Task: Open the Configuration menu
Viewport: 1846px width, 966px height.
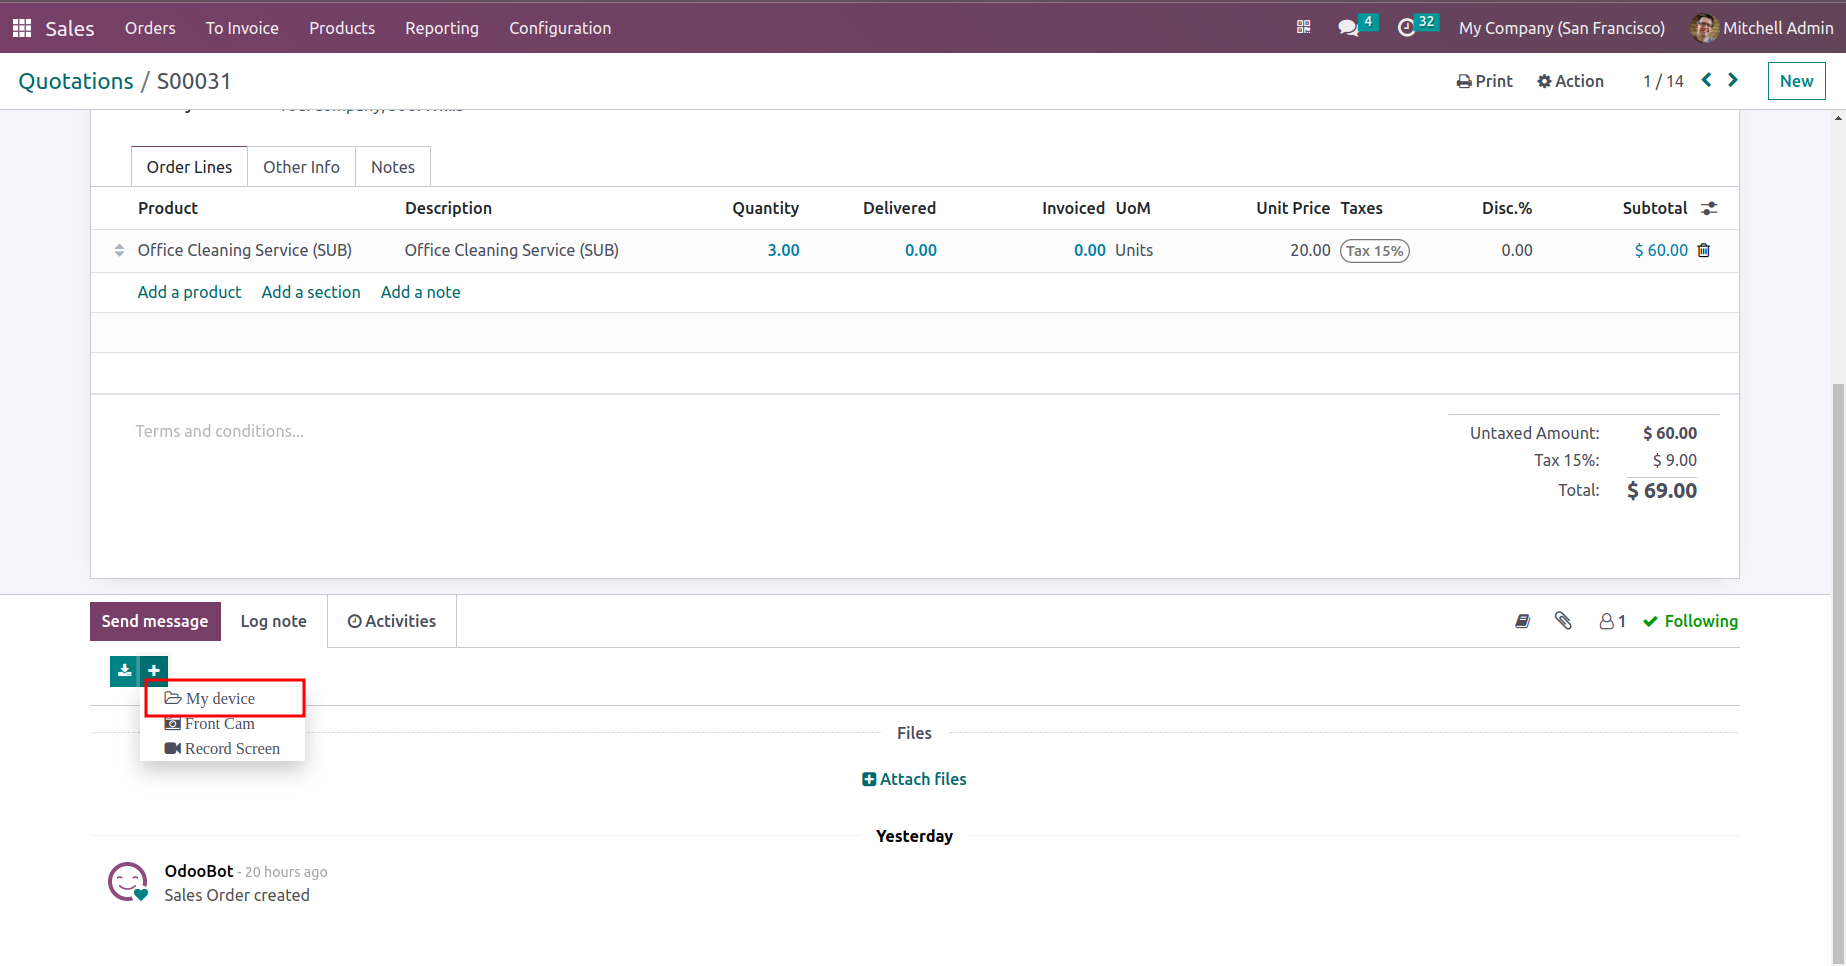Action: (x=560, y=28)
